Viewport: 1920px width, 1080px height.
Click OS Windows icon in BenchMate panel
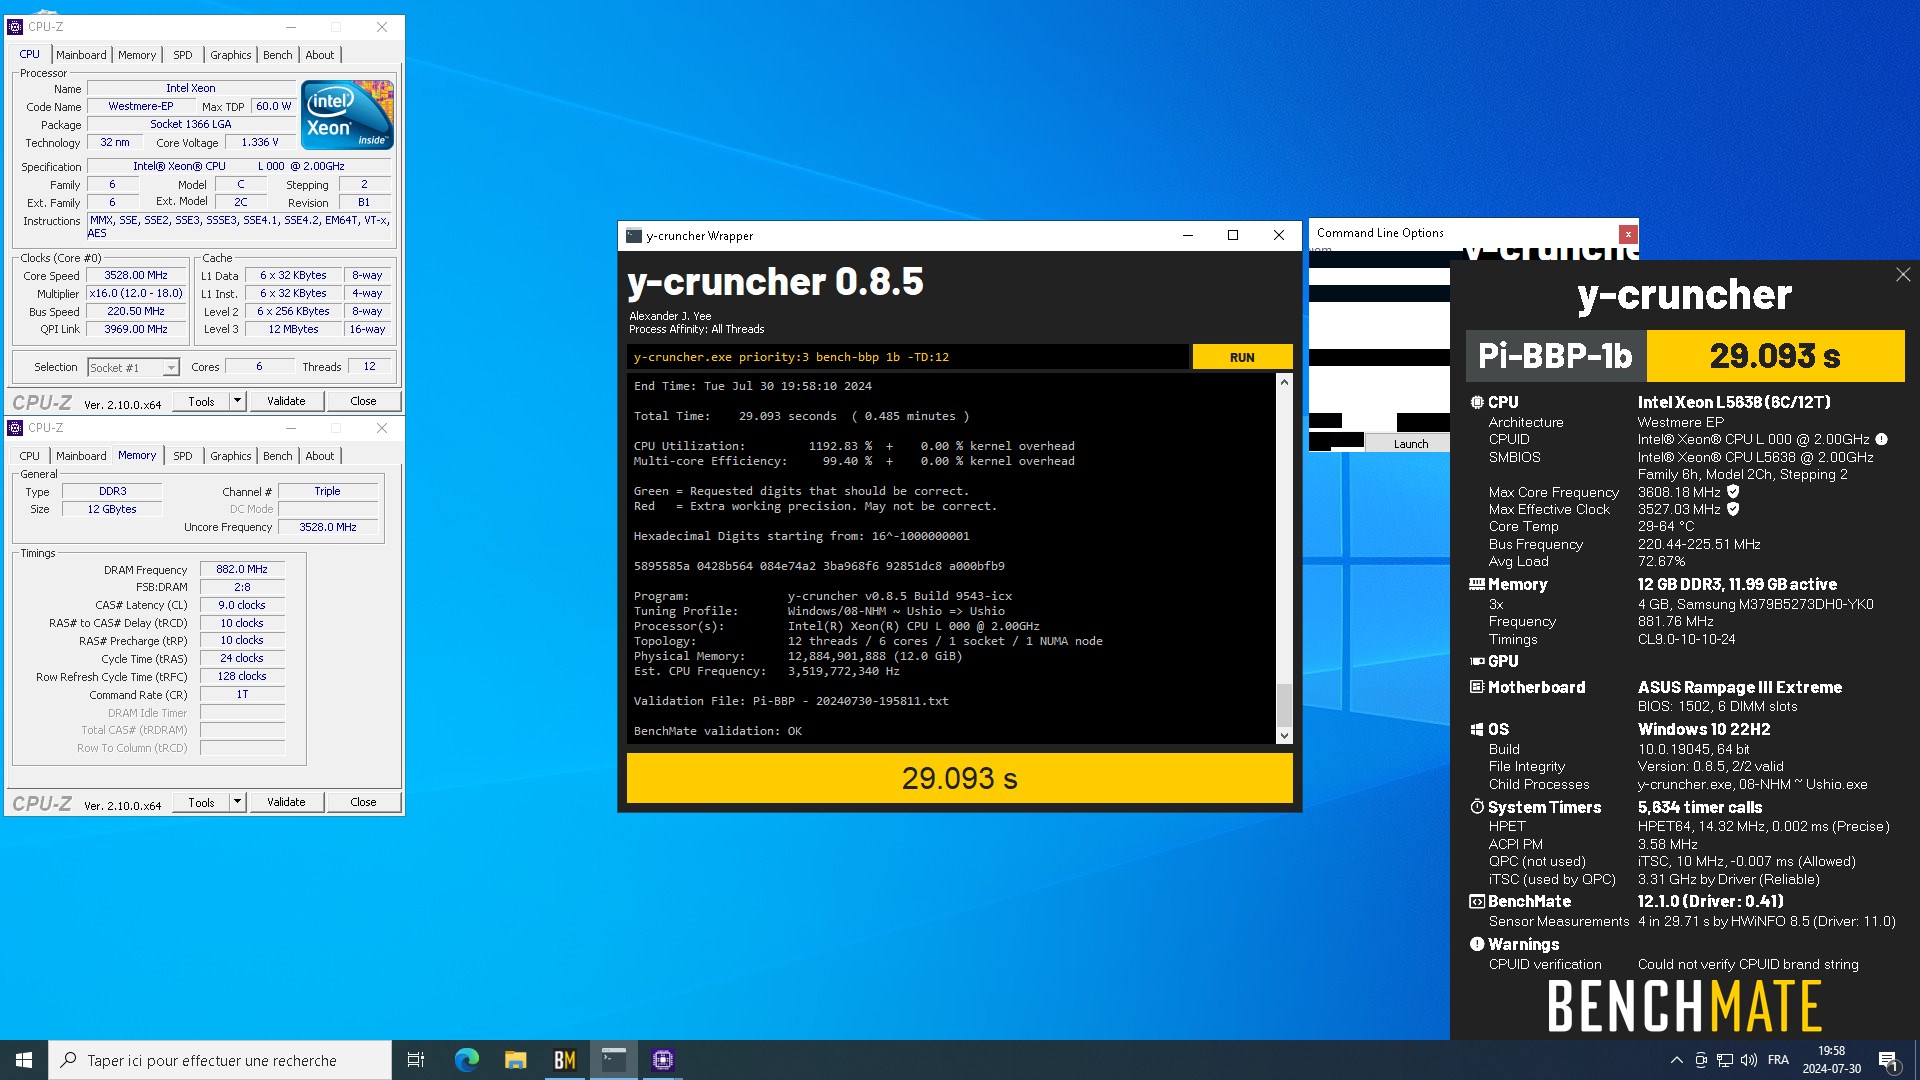point(1477,729)
